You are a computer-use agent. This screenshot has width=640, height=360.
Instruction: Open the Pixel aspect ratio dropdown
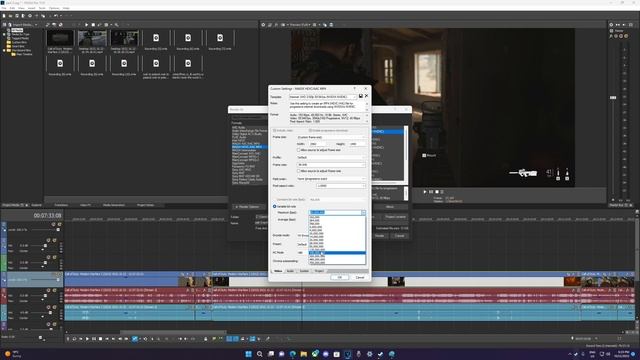pyautogui.click(x=341, y=186)
